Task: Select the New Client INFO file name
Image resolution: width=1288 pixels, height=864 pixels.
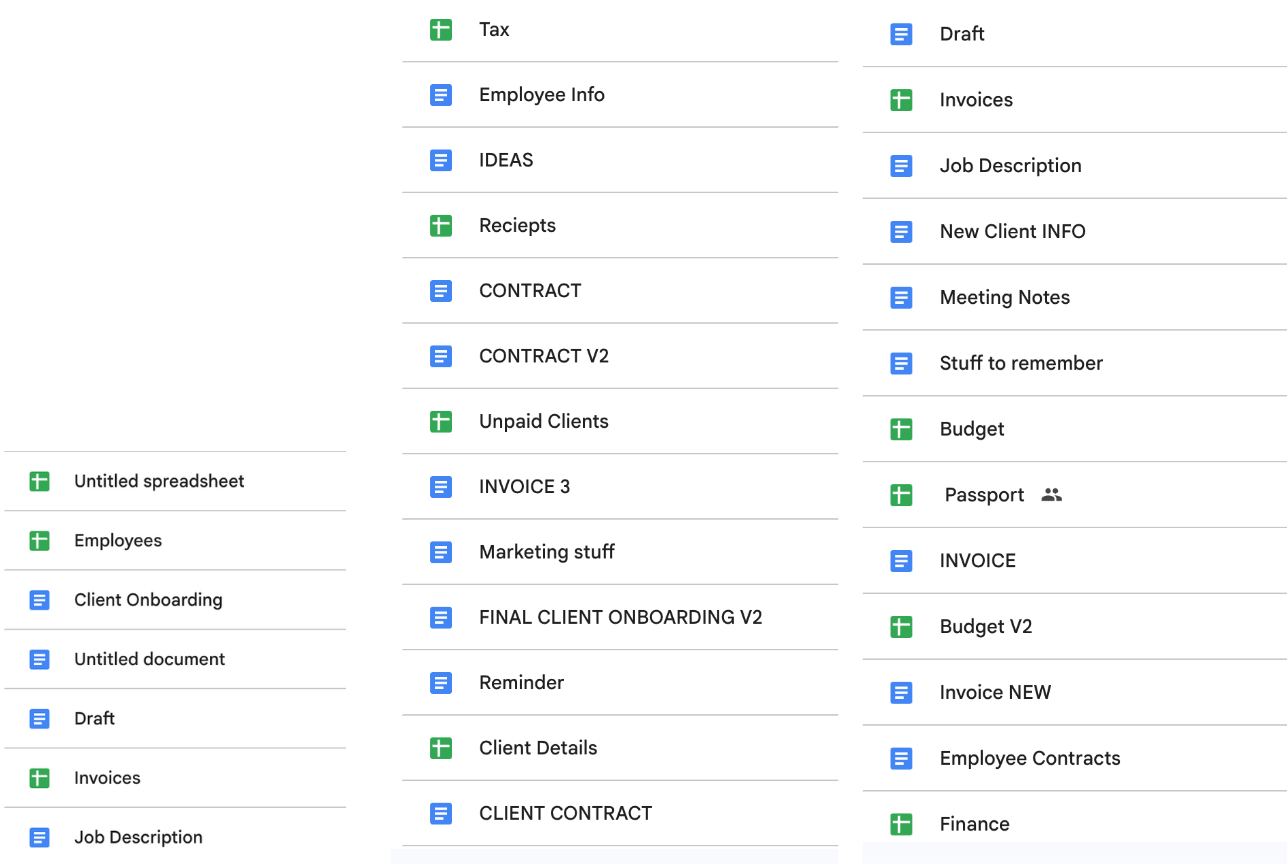Action: [1013, 231]
